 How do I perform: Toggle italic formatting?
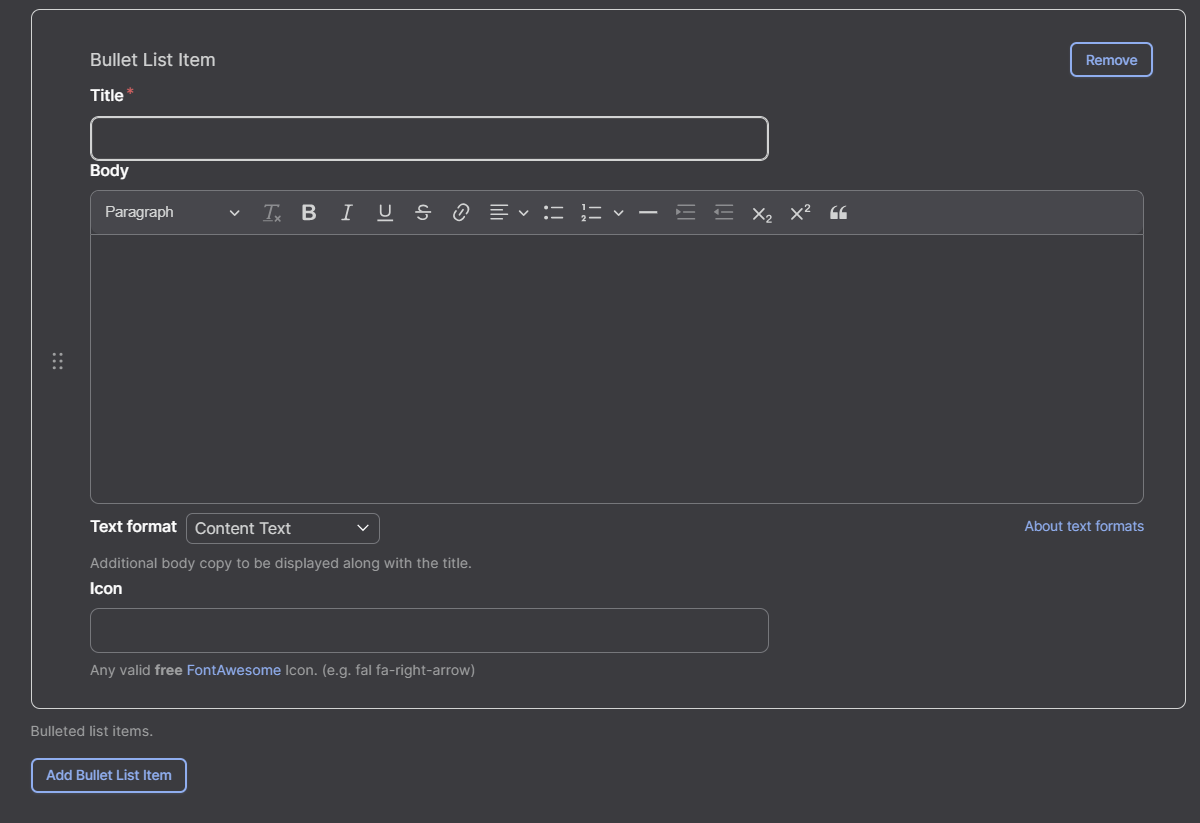347,213
